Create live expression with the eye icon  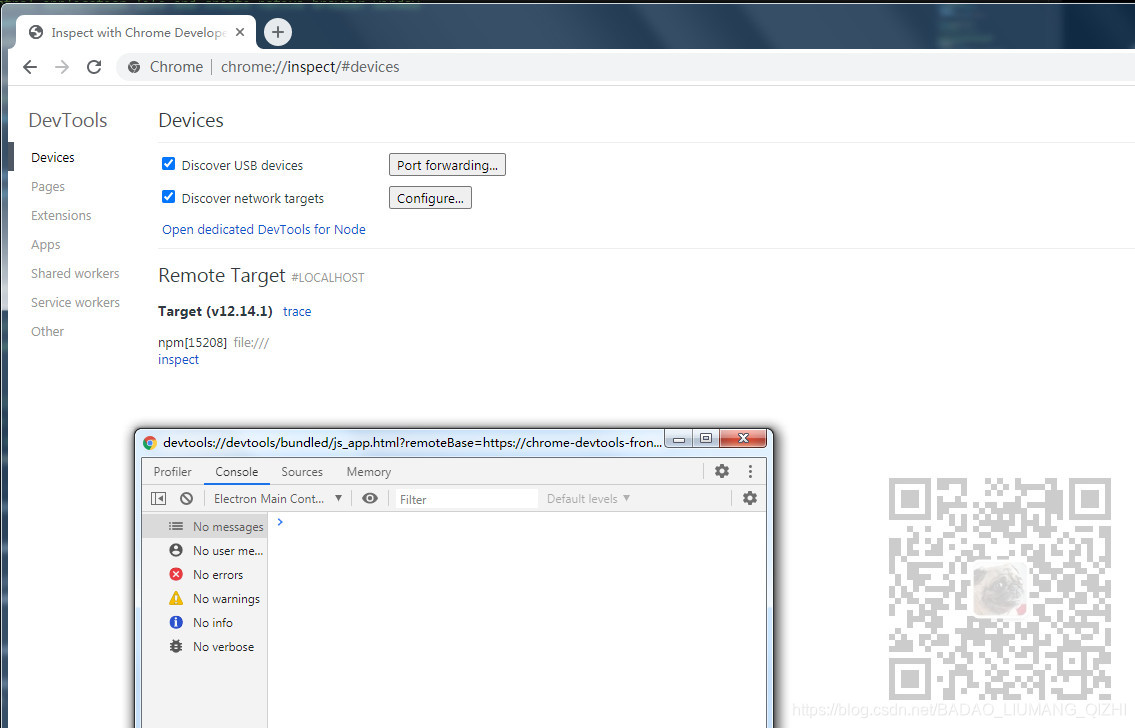(x=370, y=499)
